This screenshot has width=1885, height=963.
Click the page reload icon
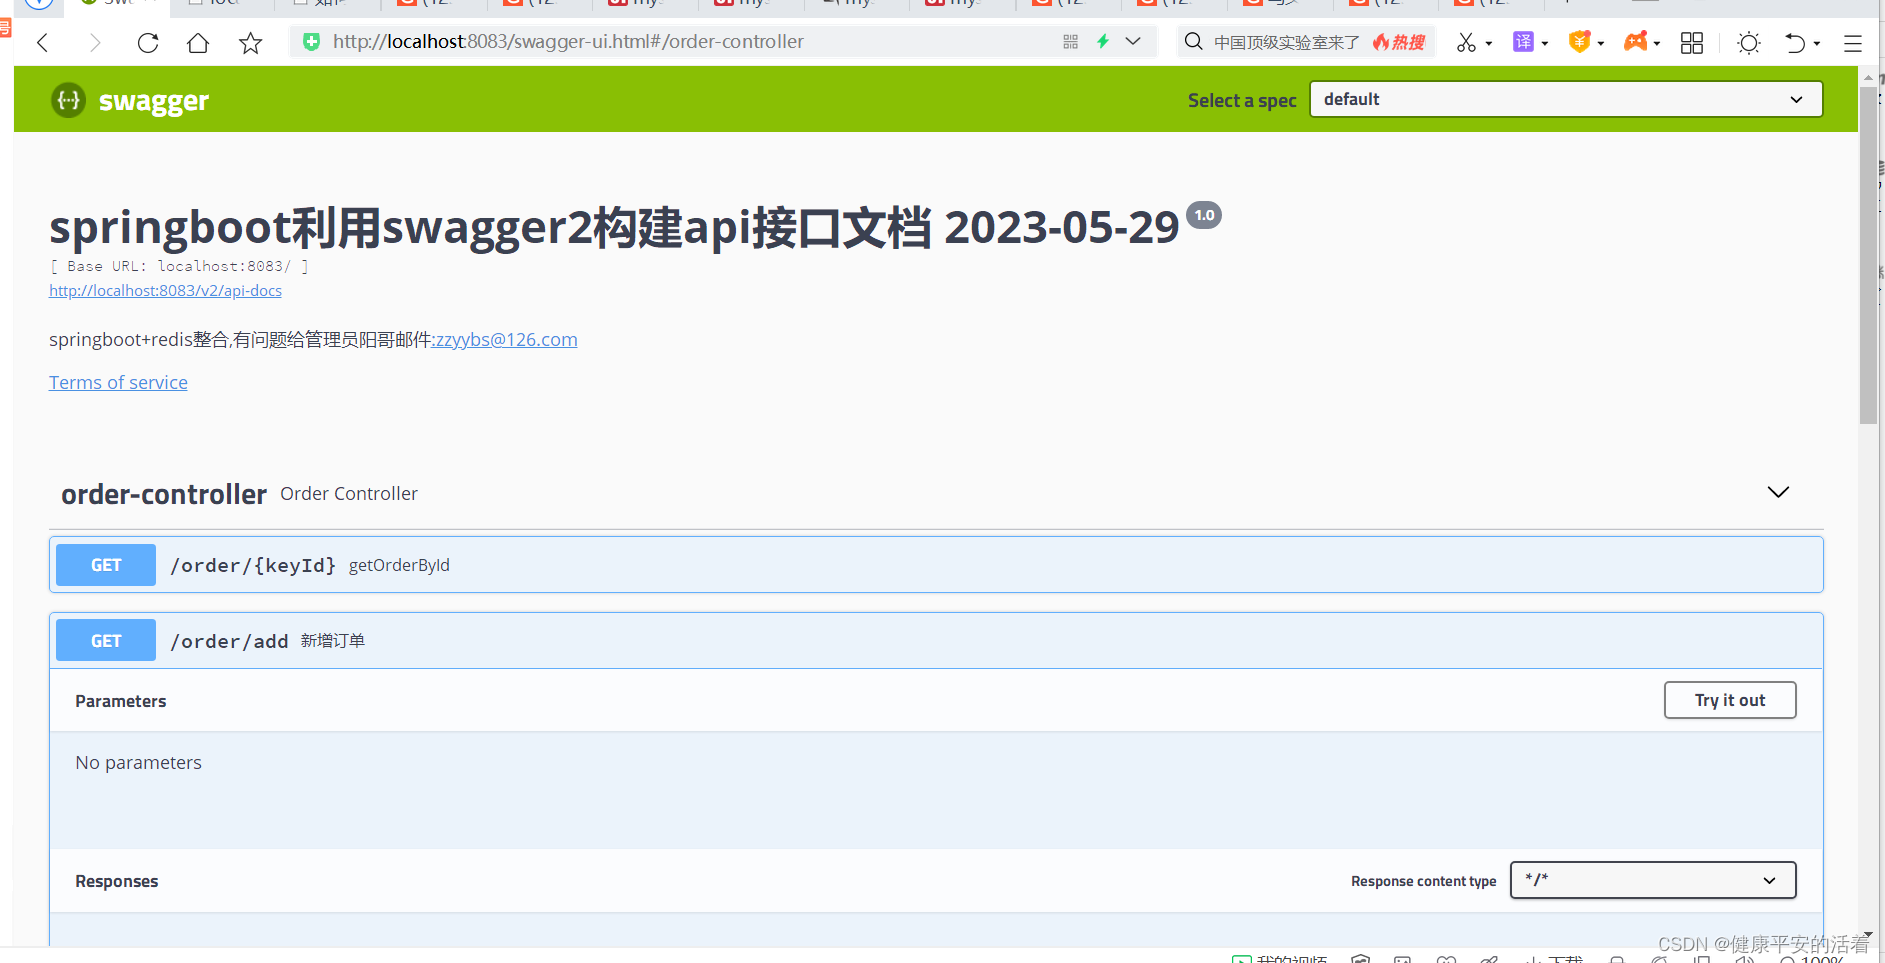(x=147, y=42)
